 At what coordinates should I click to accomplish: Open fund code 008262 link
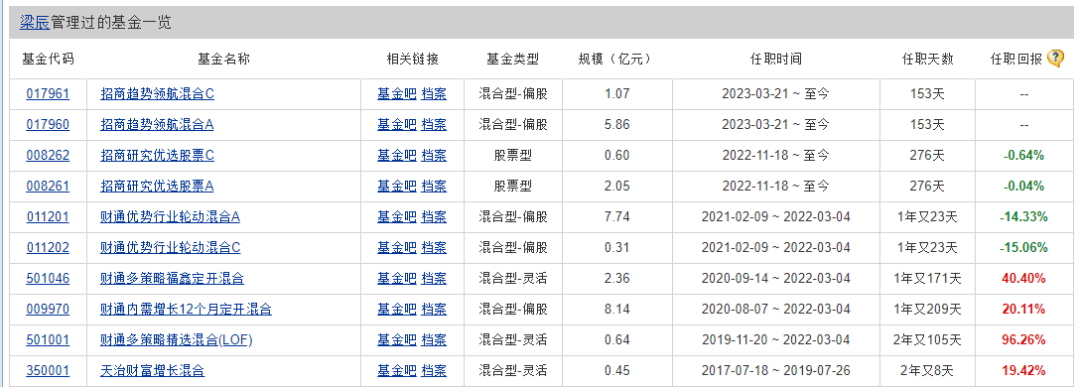tap(48, 156)
